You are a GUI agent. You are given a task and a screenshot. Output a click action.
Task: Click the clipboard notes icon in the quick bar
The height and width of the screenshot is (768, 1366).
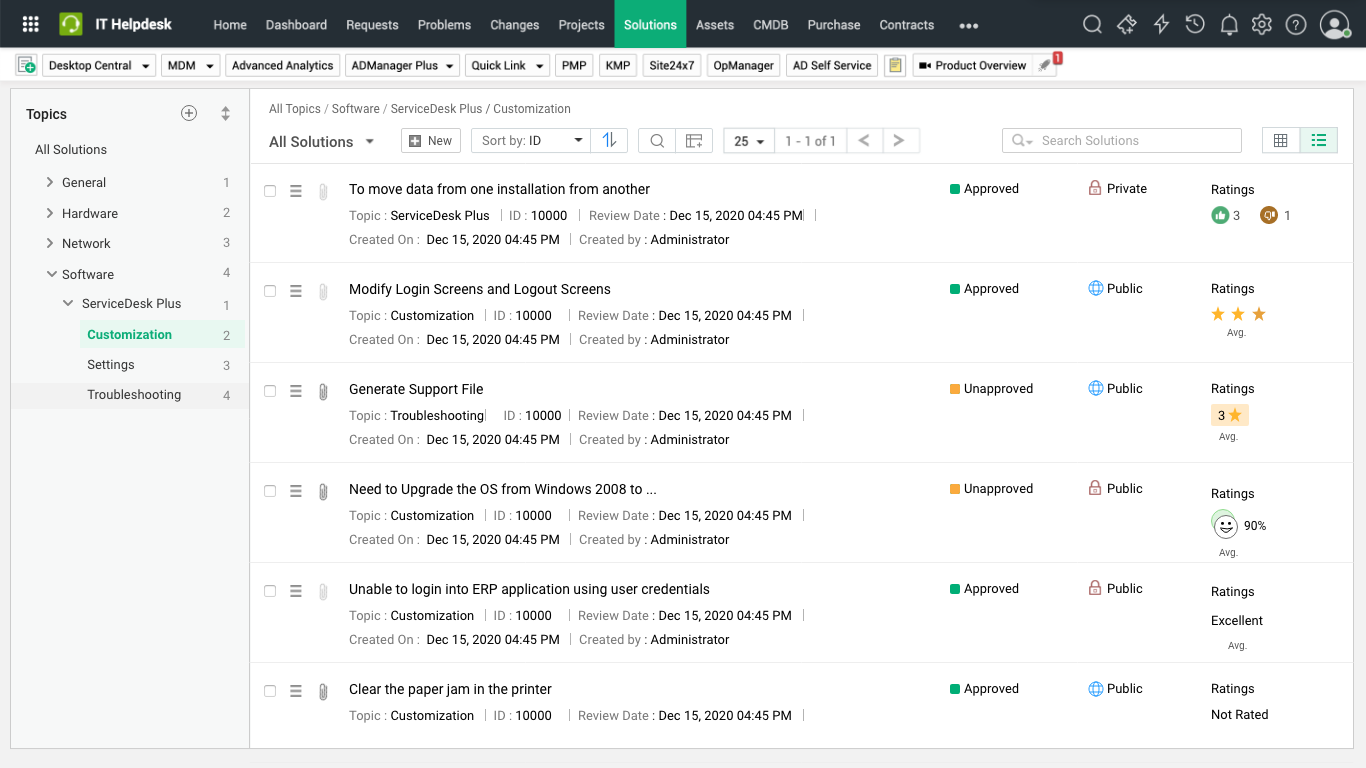895,65
